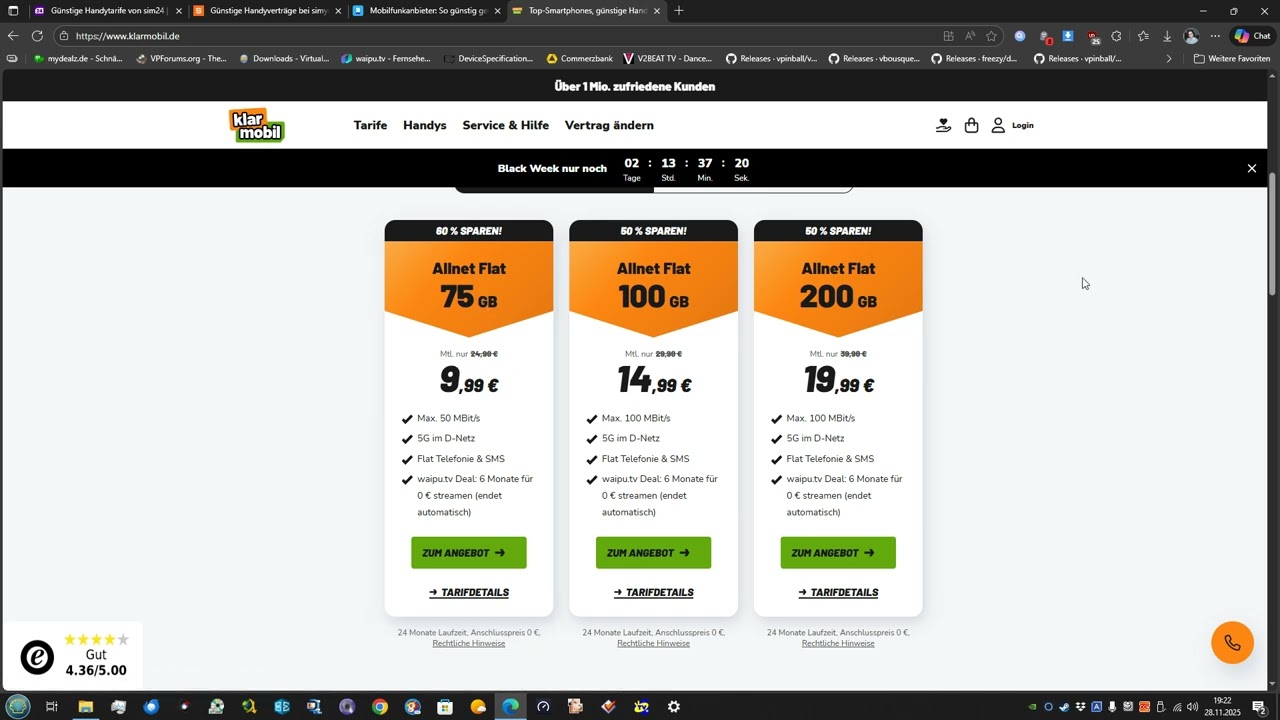1280x720 pixels.
Task: Open the Trusted Shops rating badge
Action: (x=72, y=656)
